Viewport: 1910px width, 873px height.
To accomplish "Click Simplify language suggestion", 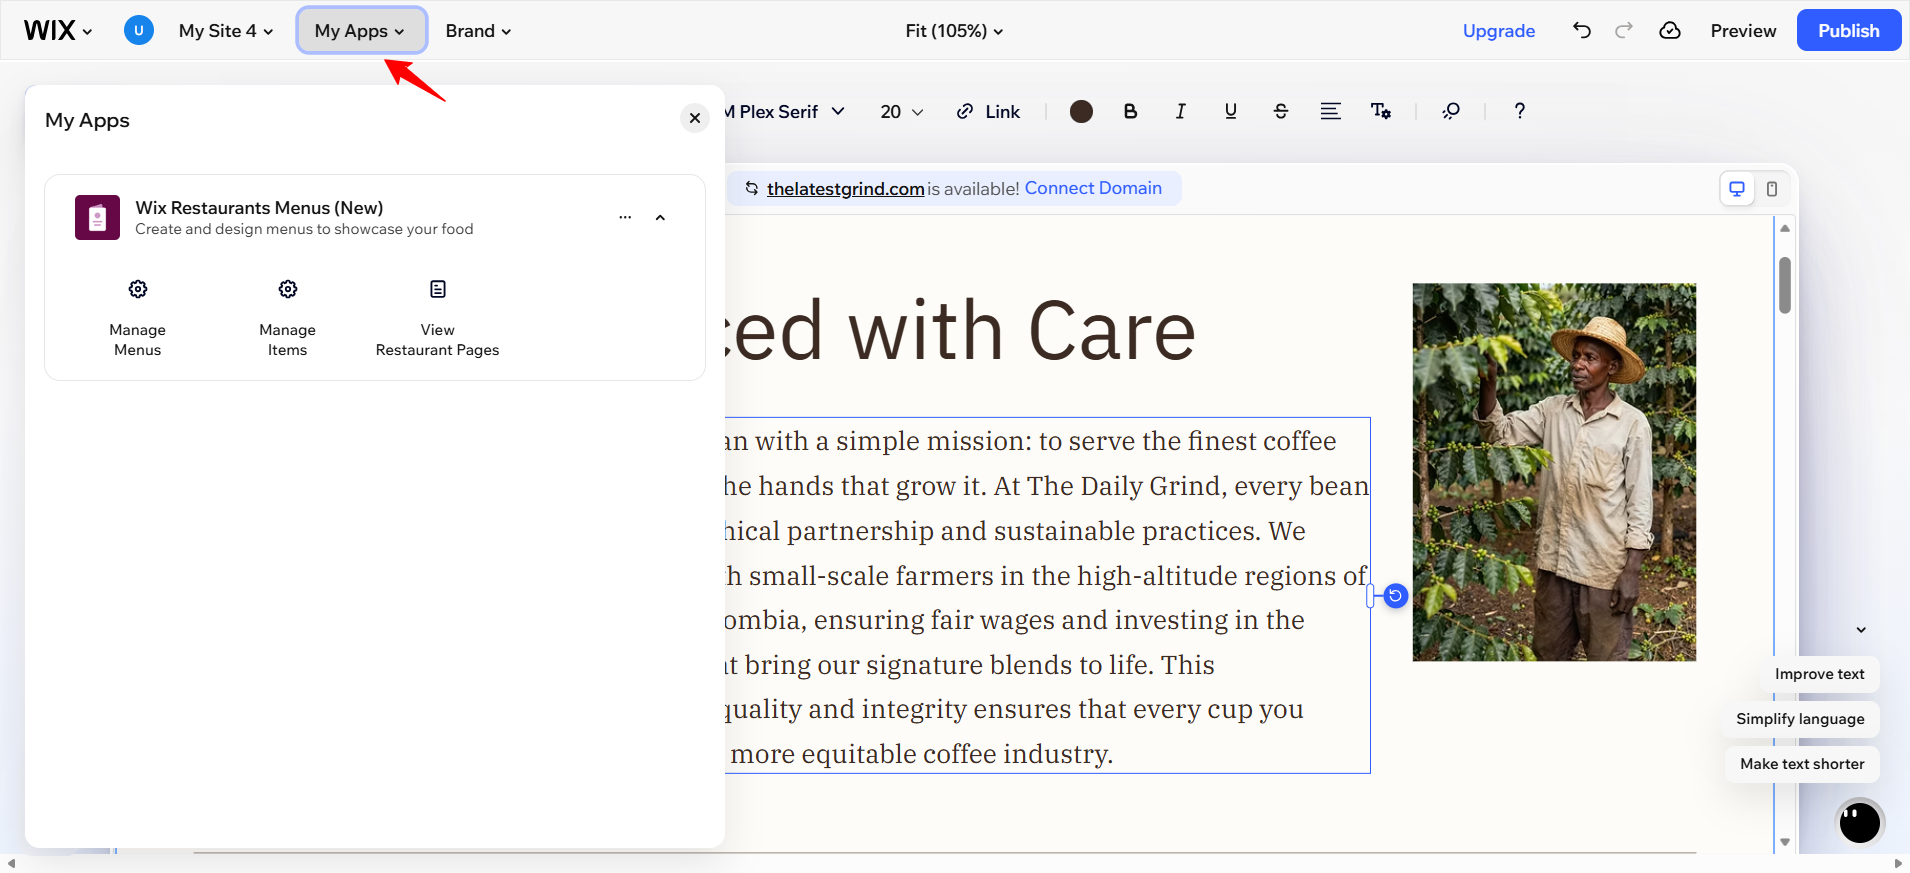I will point(1800,719).
